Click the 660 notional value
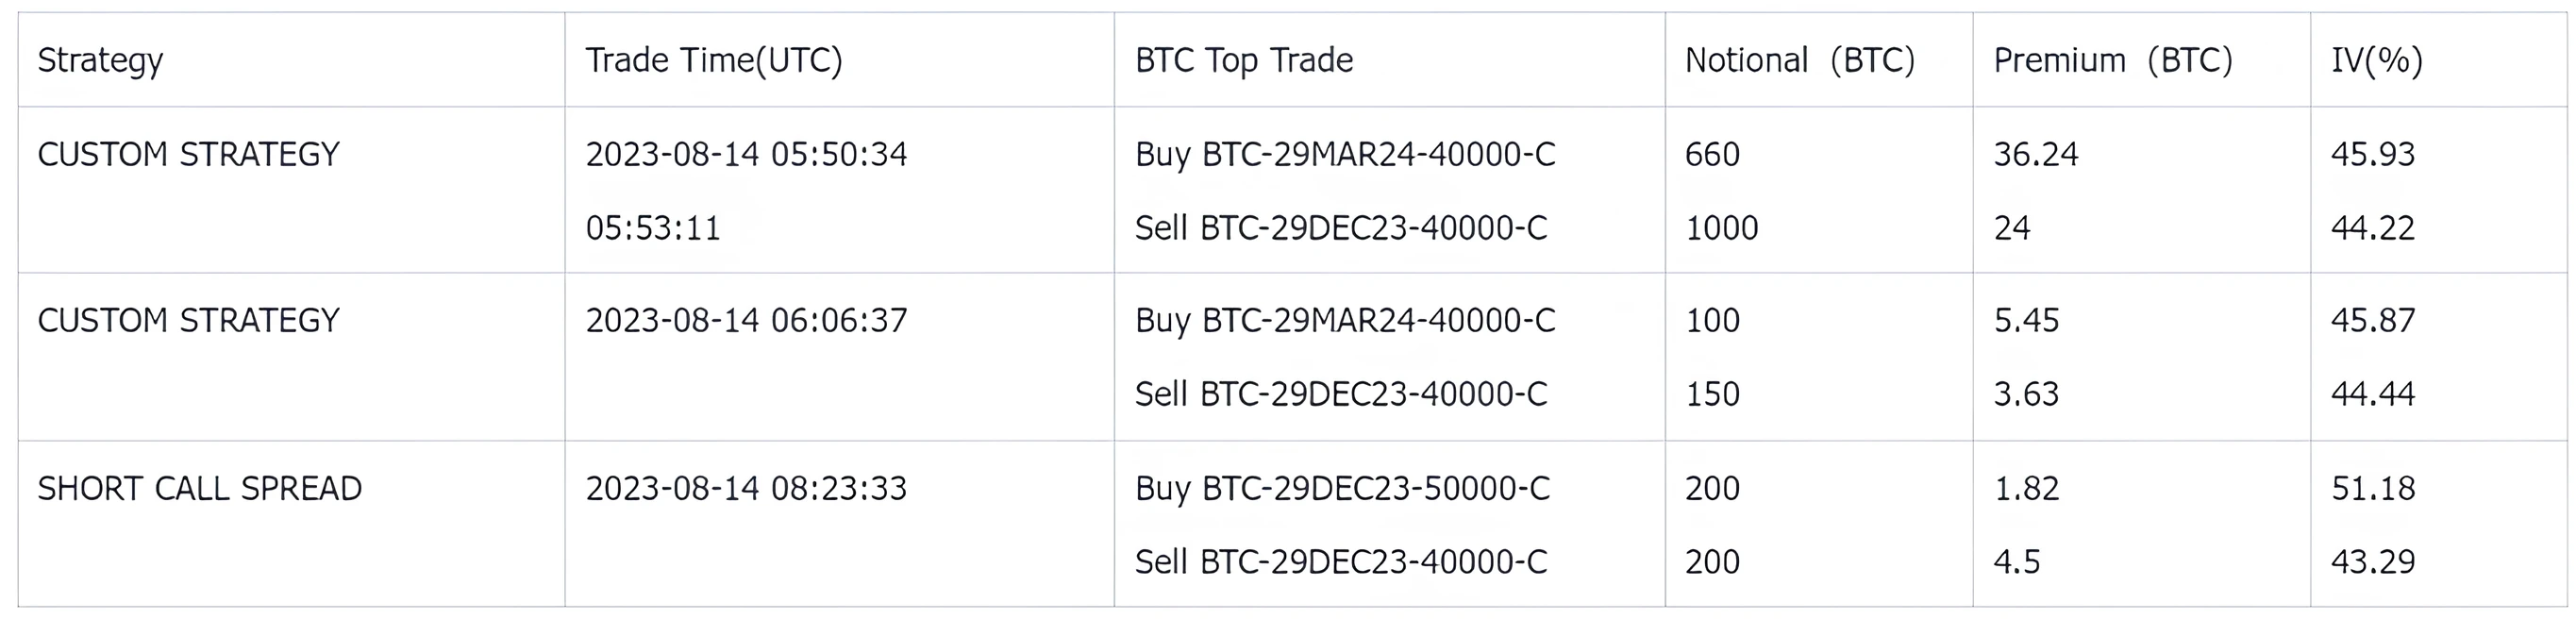 coord(1712,155)
